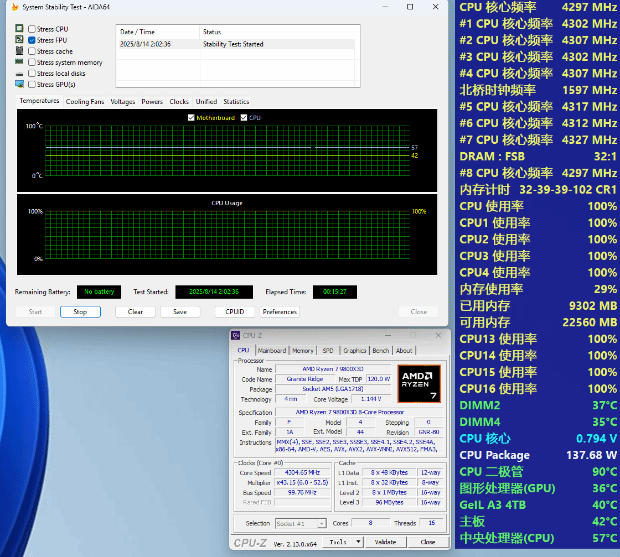Click the CPU Package 137.68 W sensor row
Image resolution: width=620 pixels, height=557 pixels.
pyautogui.click(x=538, y=455)
